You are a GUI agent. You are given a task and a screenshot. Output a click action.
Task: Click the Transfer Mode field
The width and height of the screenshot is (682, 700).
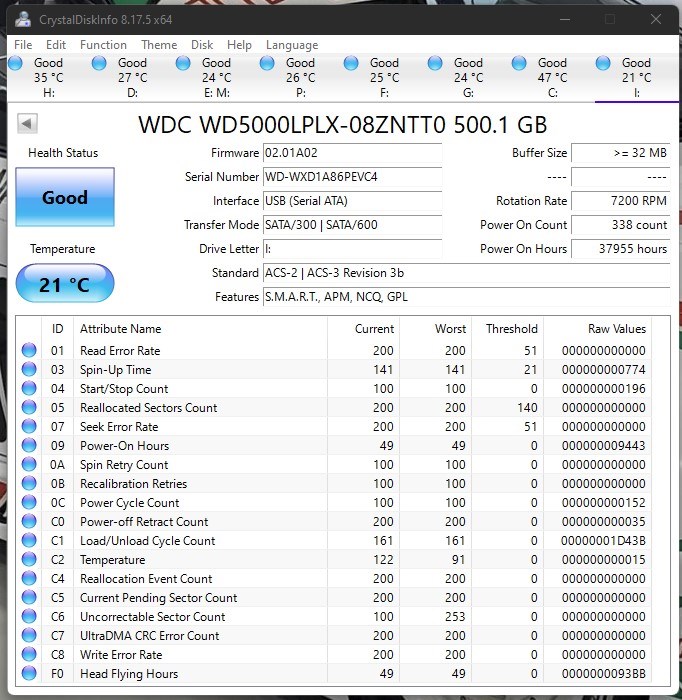point(353,225)
